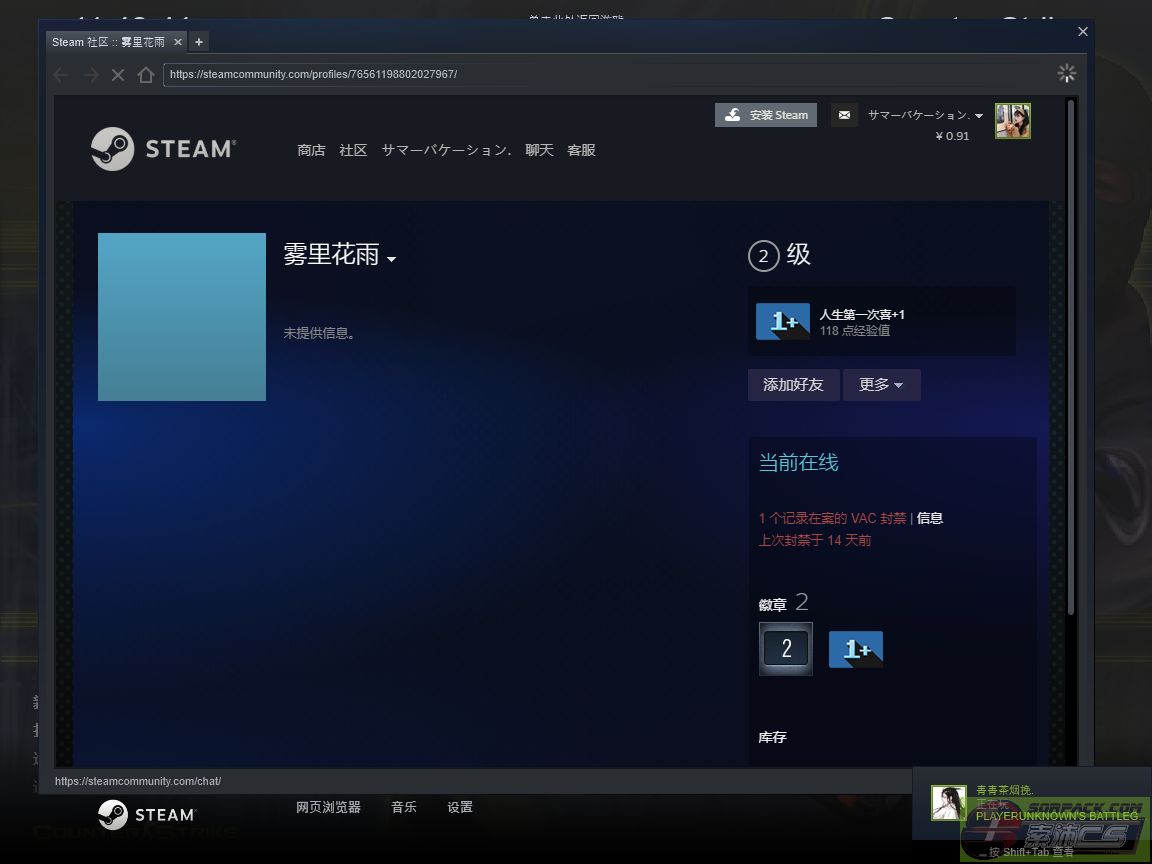Click the 1+ badge under 徽章
This screenshot has width=1152, height=864.
click(x=856, y=649)
